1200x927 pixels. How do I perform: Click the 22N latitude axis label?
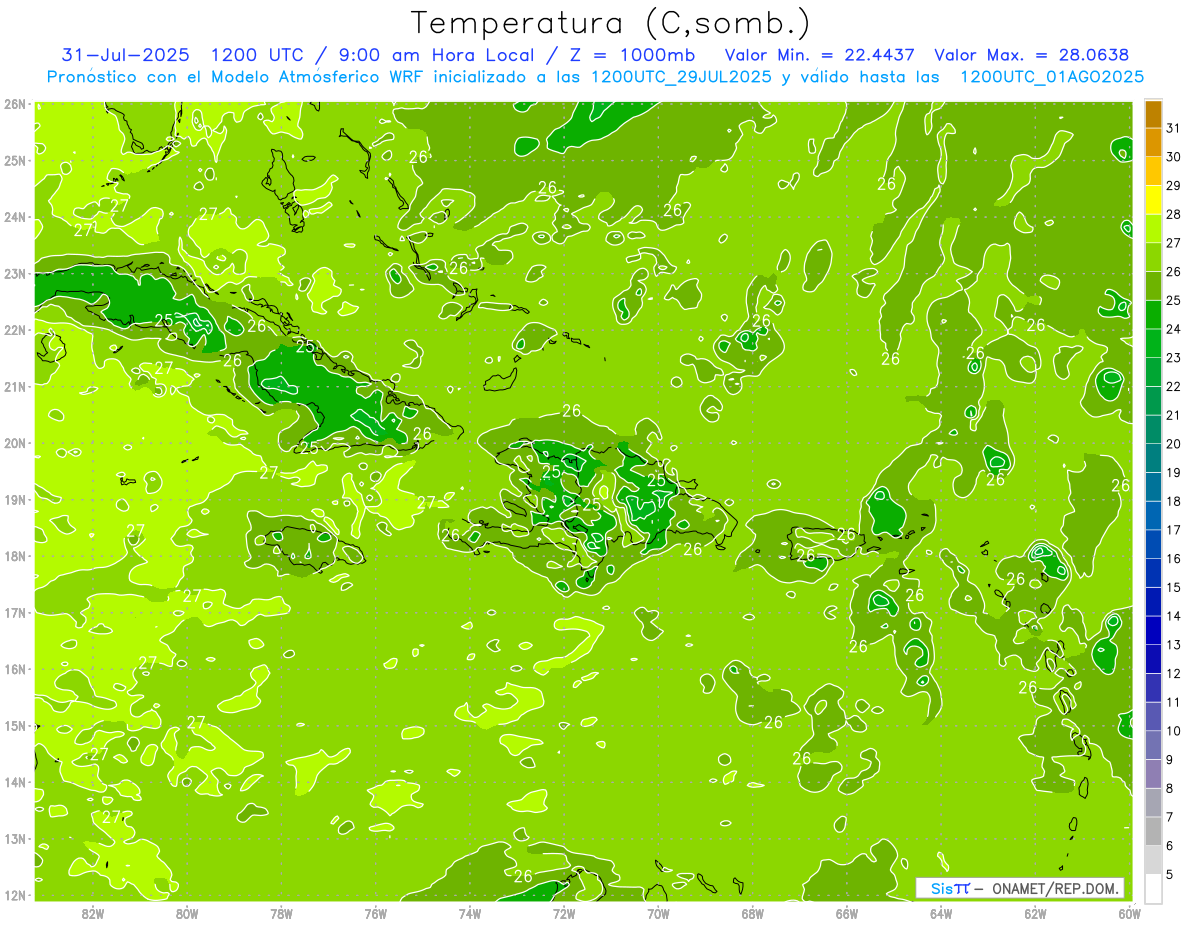point(14,330)
